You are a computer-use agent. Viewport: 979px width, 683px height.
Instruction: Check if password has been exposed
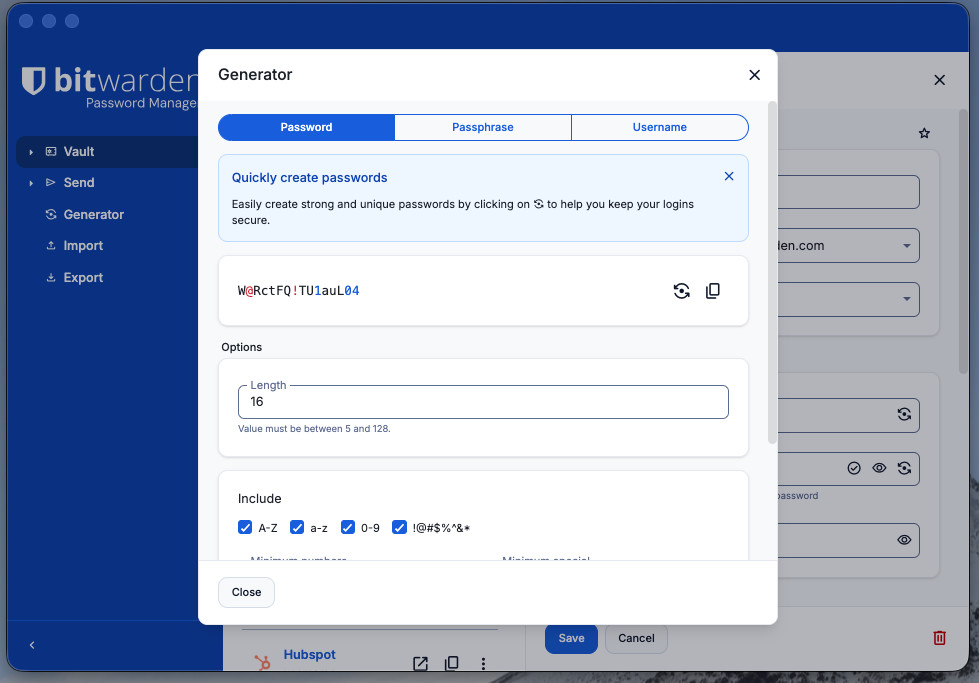click(854, 468)
